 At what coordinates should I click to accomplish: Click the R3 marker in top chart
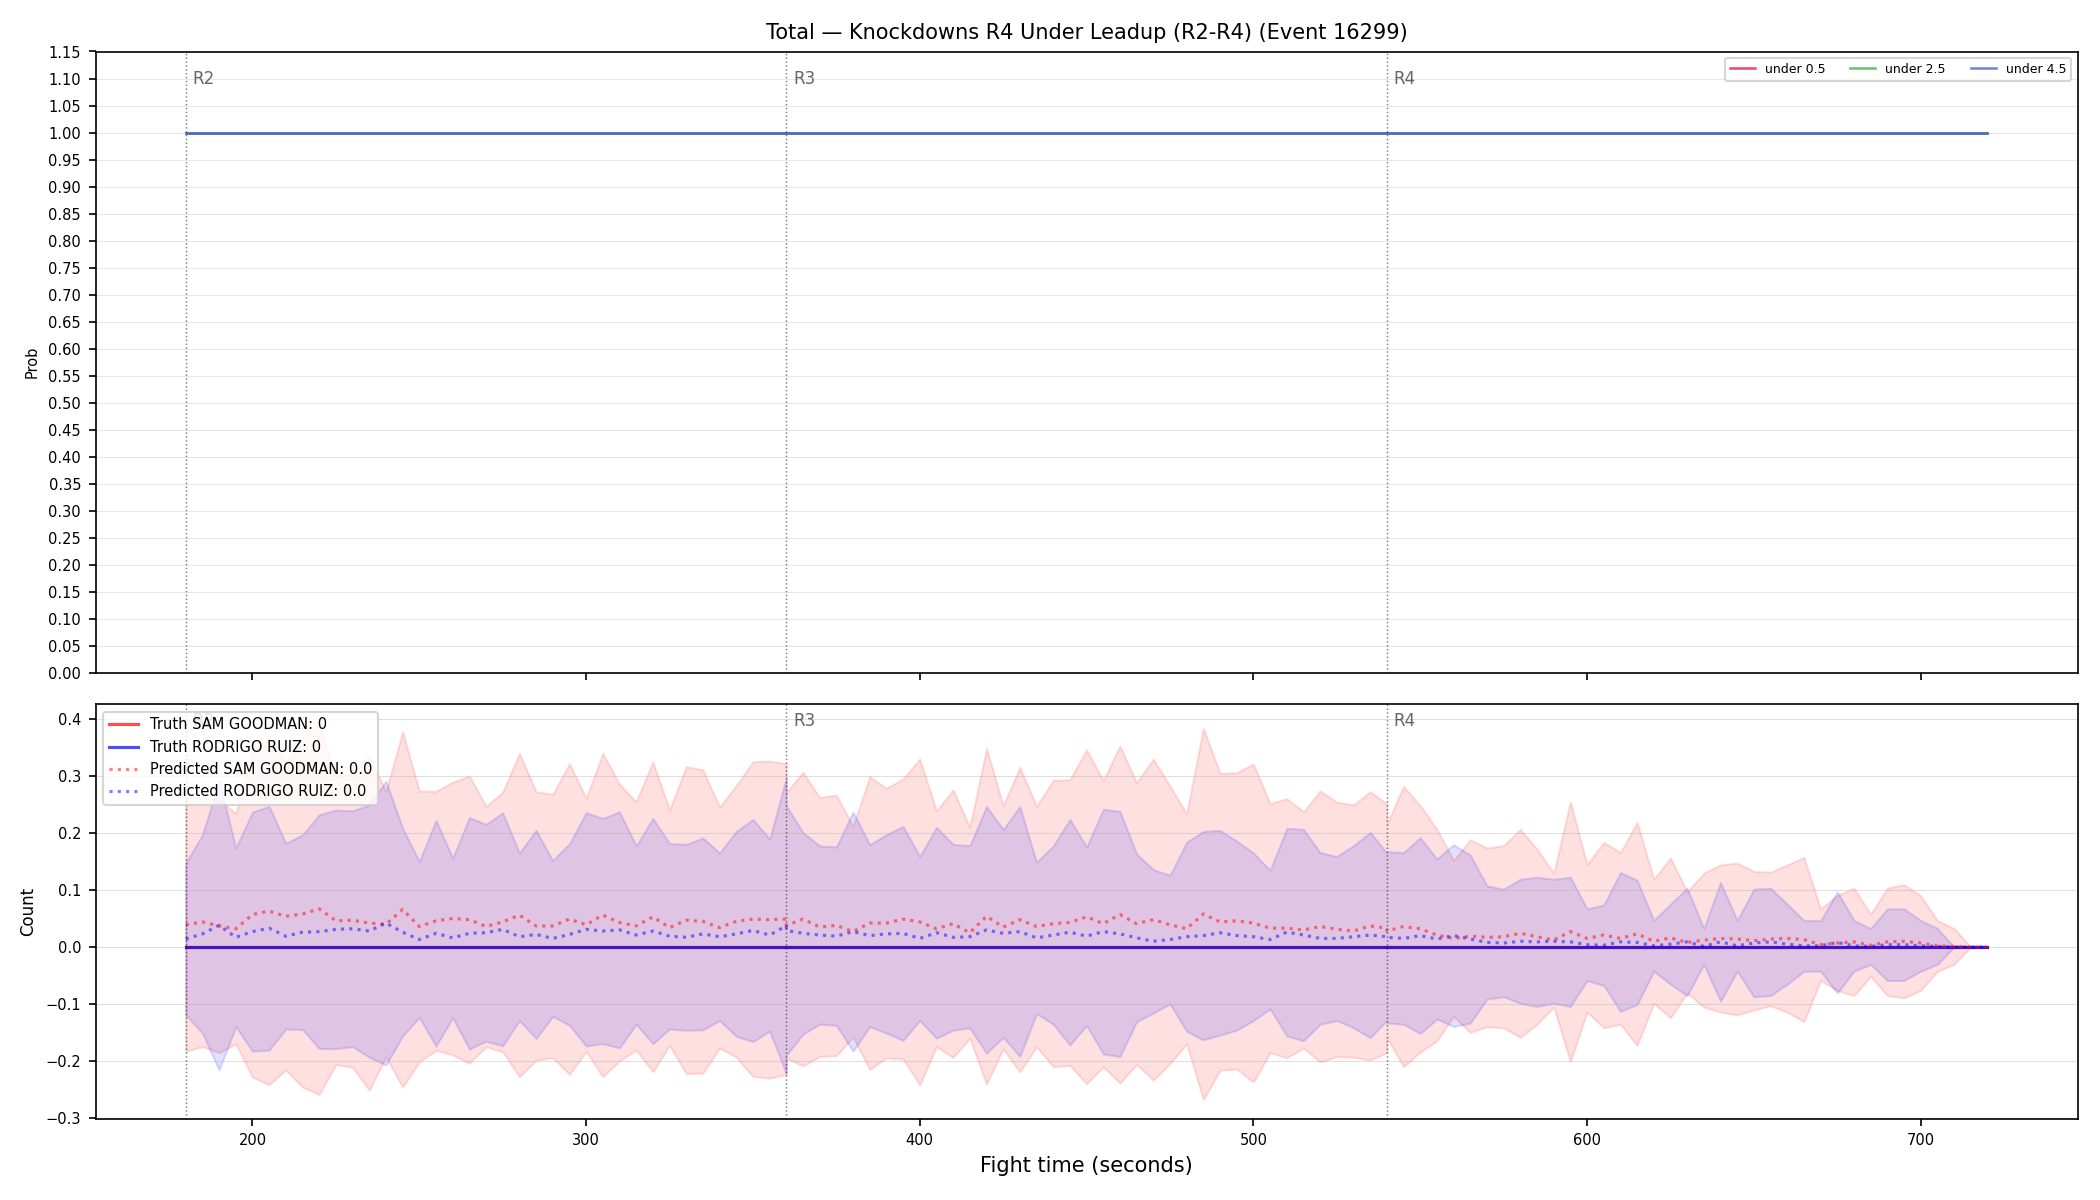tap(804, 78)
